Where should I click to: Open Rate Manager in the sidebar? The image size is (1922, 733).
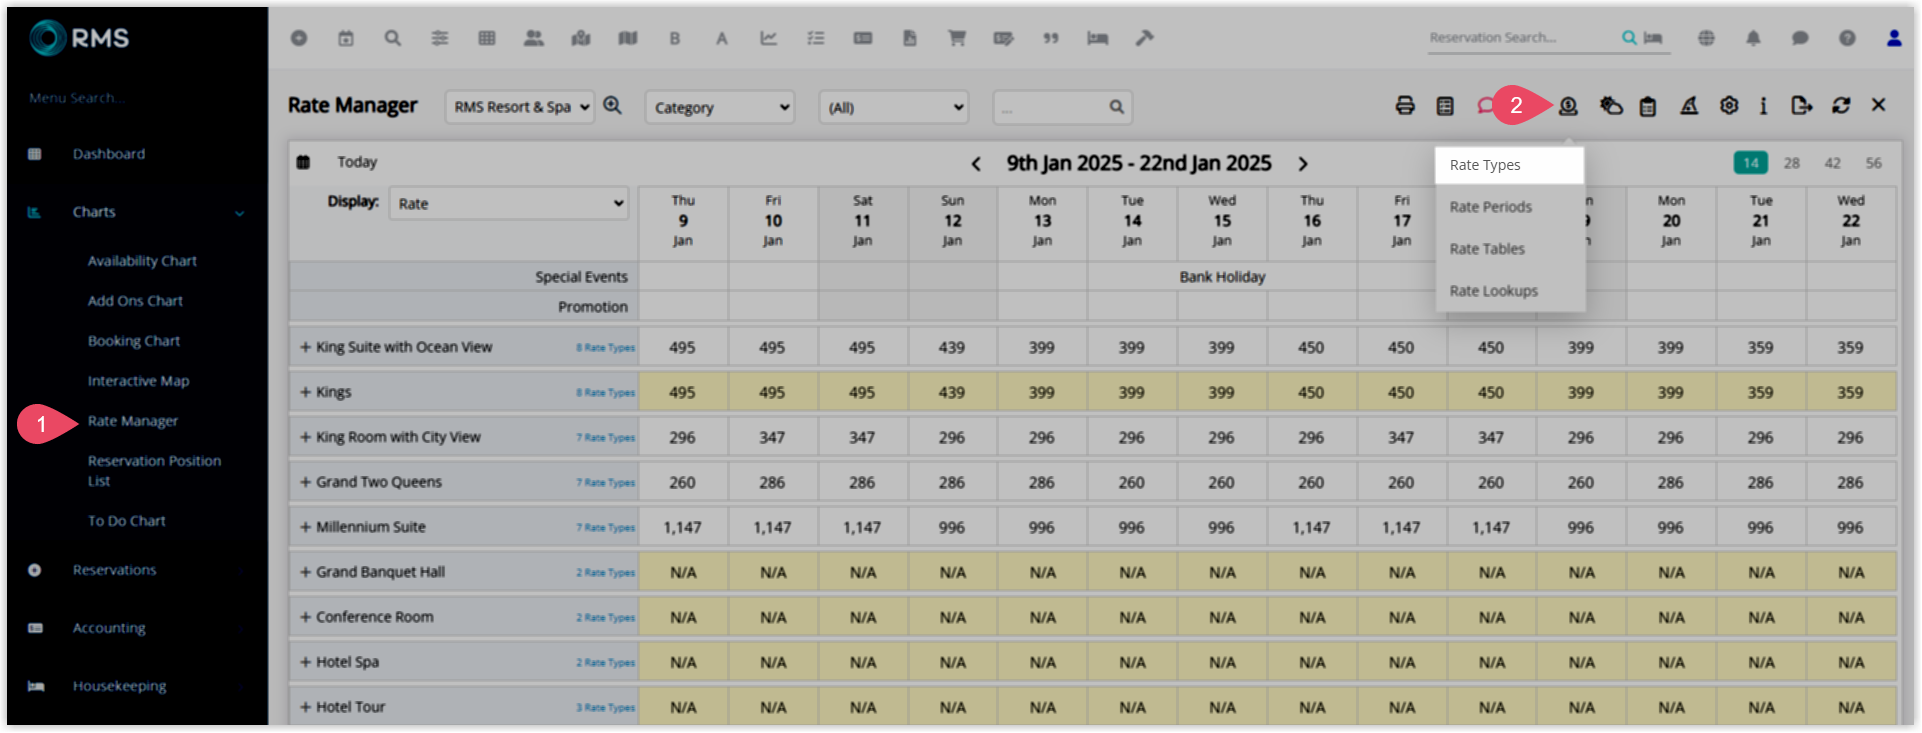click(x=133, y=421)
